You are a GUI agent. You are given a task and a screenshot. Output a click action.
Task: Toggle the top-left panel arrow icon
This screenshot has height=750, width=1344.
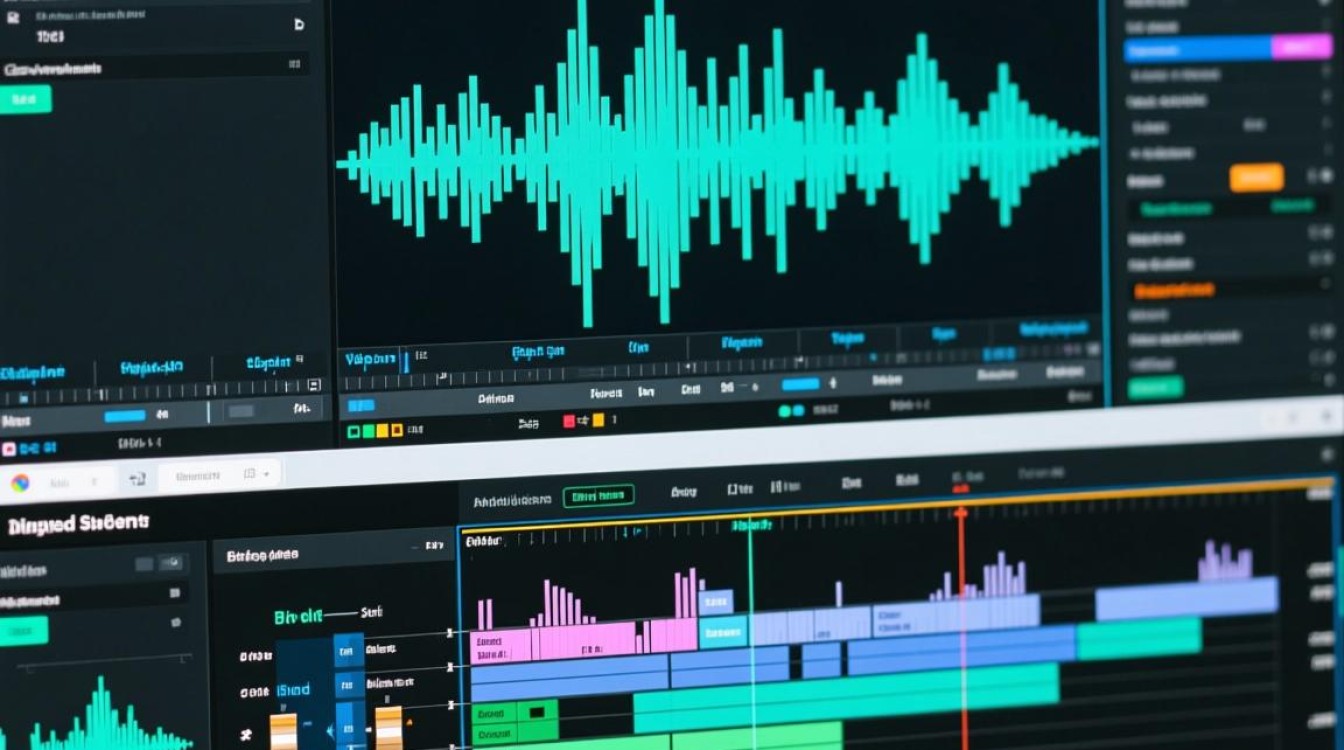[298, 25]
